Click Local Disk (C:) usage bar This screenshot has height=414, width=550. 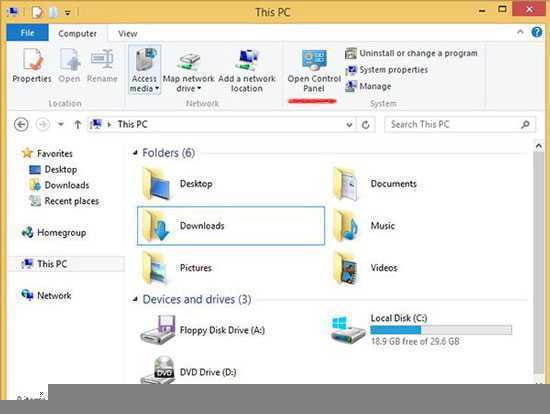[x=441, y=330]
